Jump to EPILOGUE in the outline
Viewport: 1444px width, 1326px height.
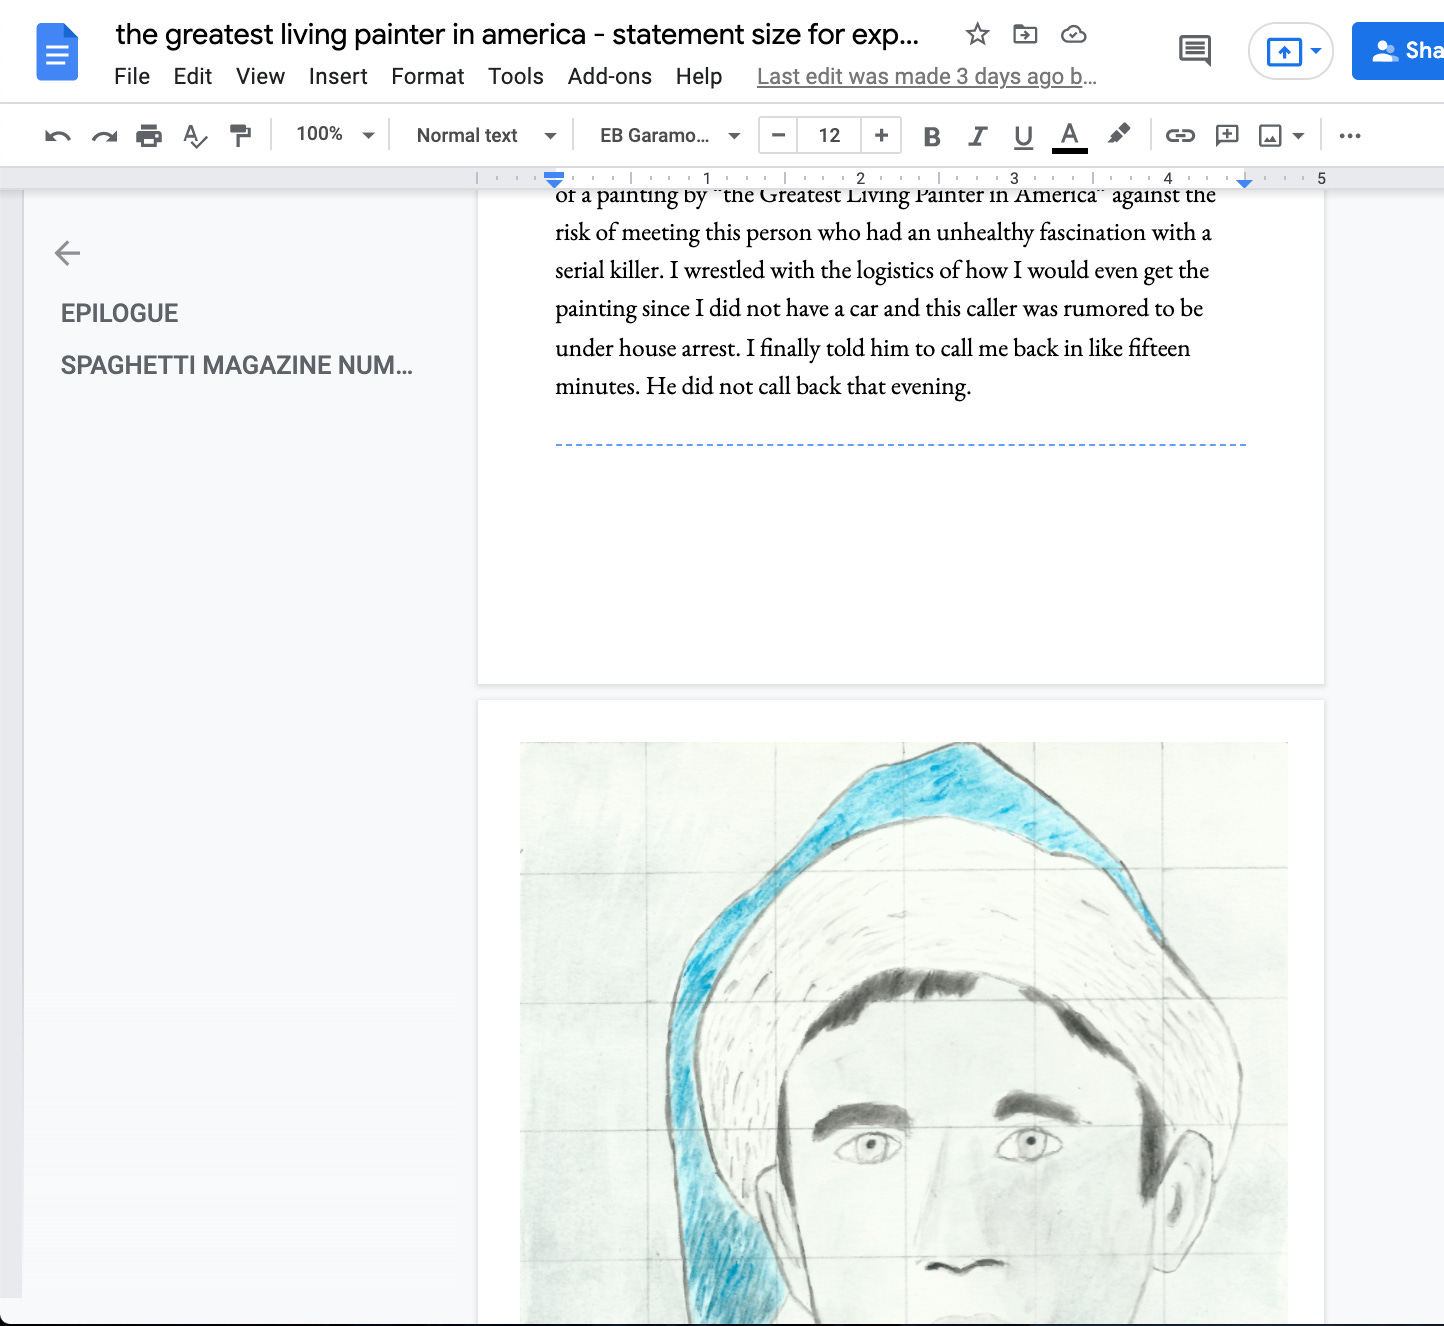pos(119,314)
